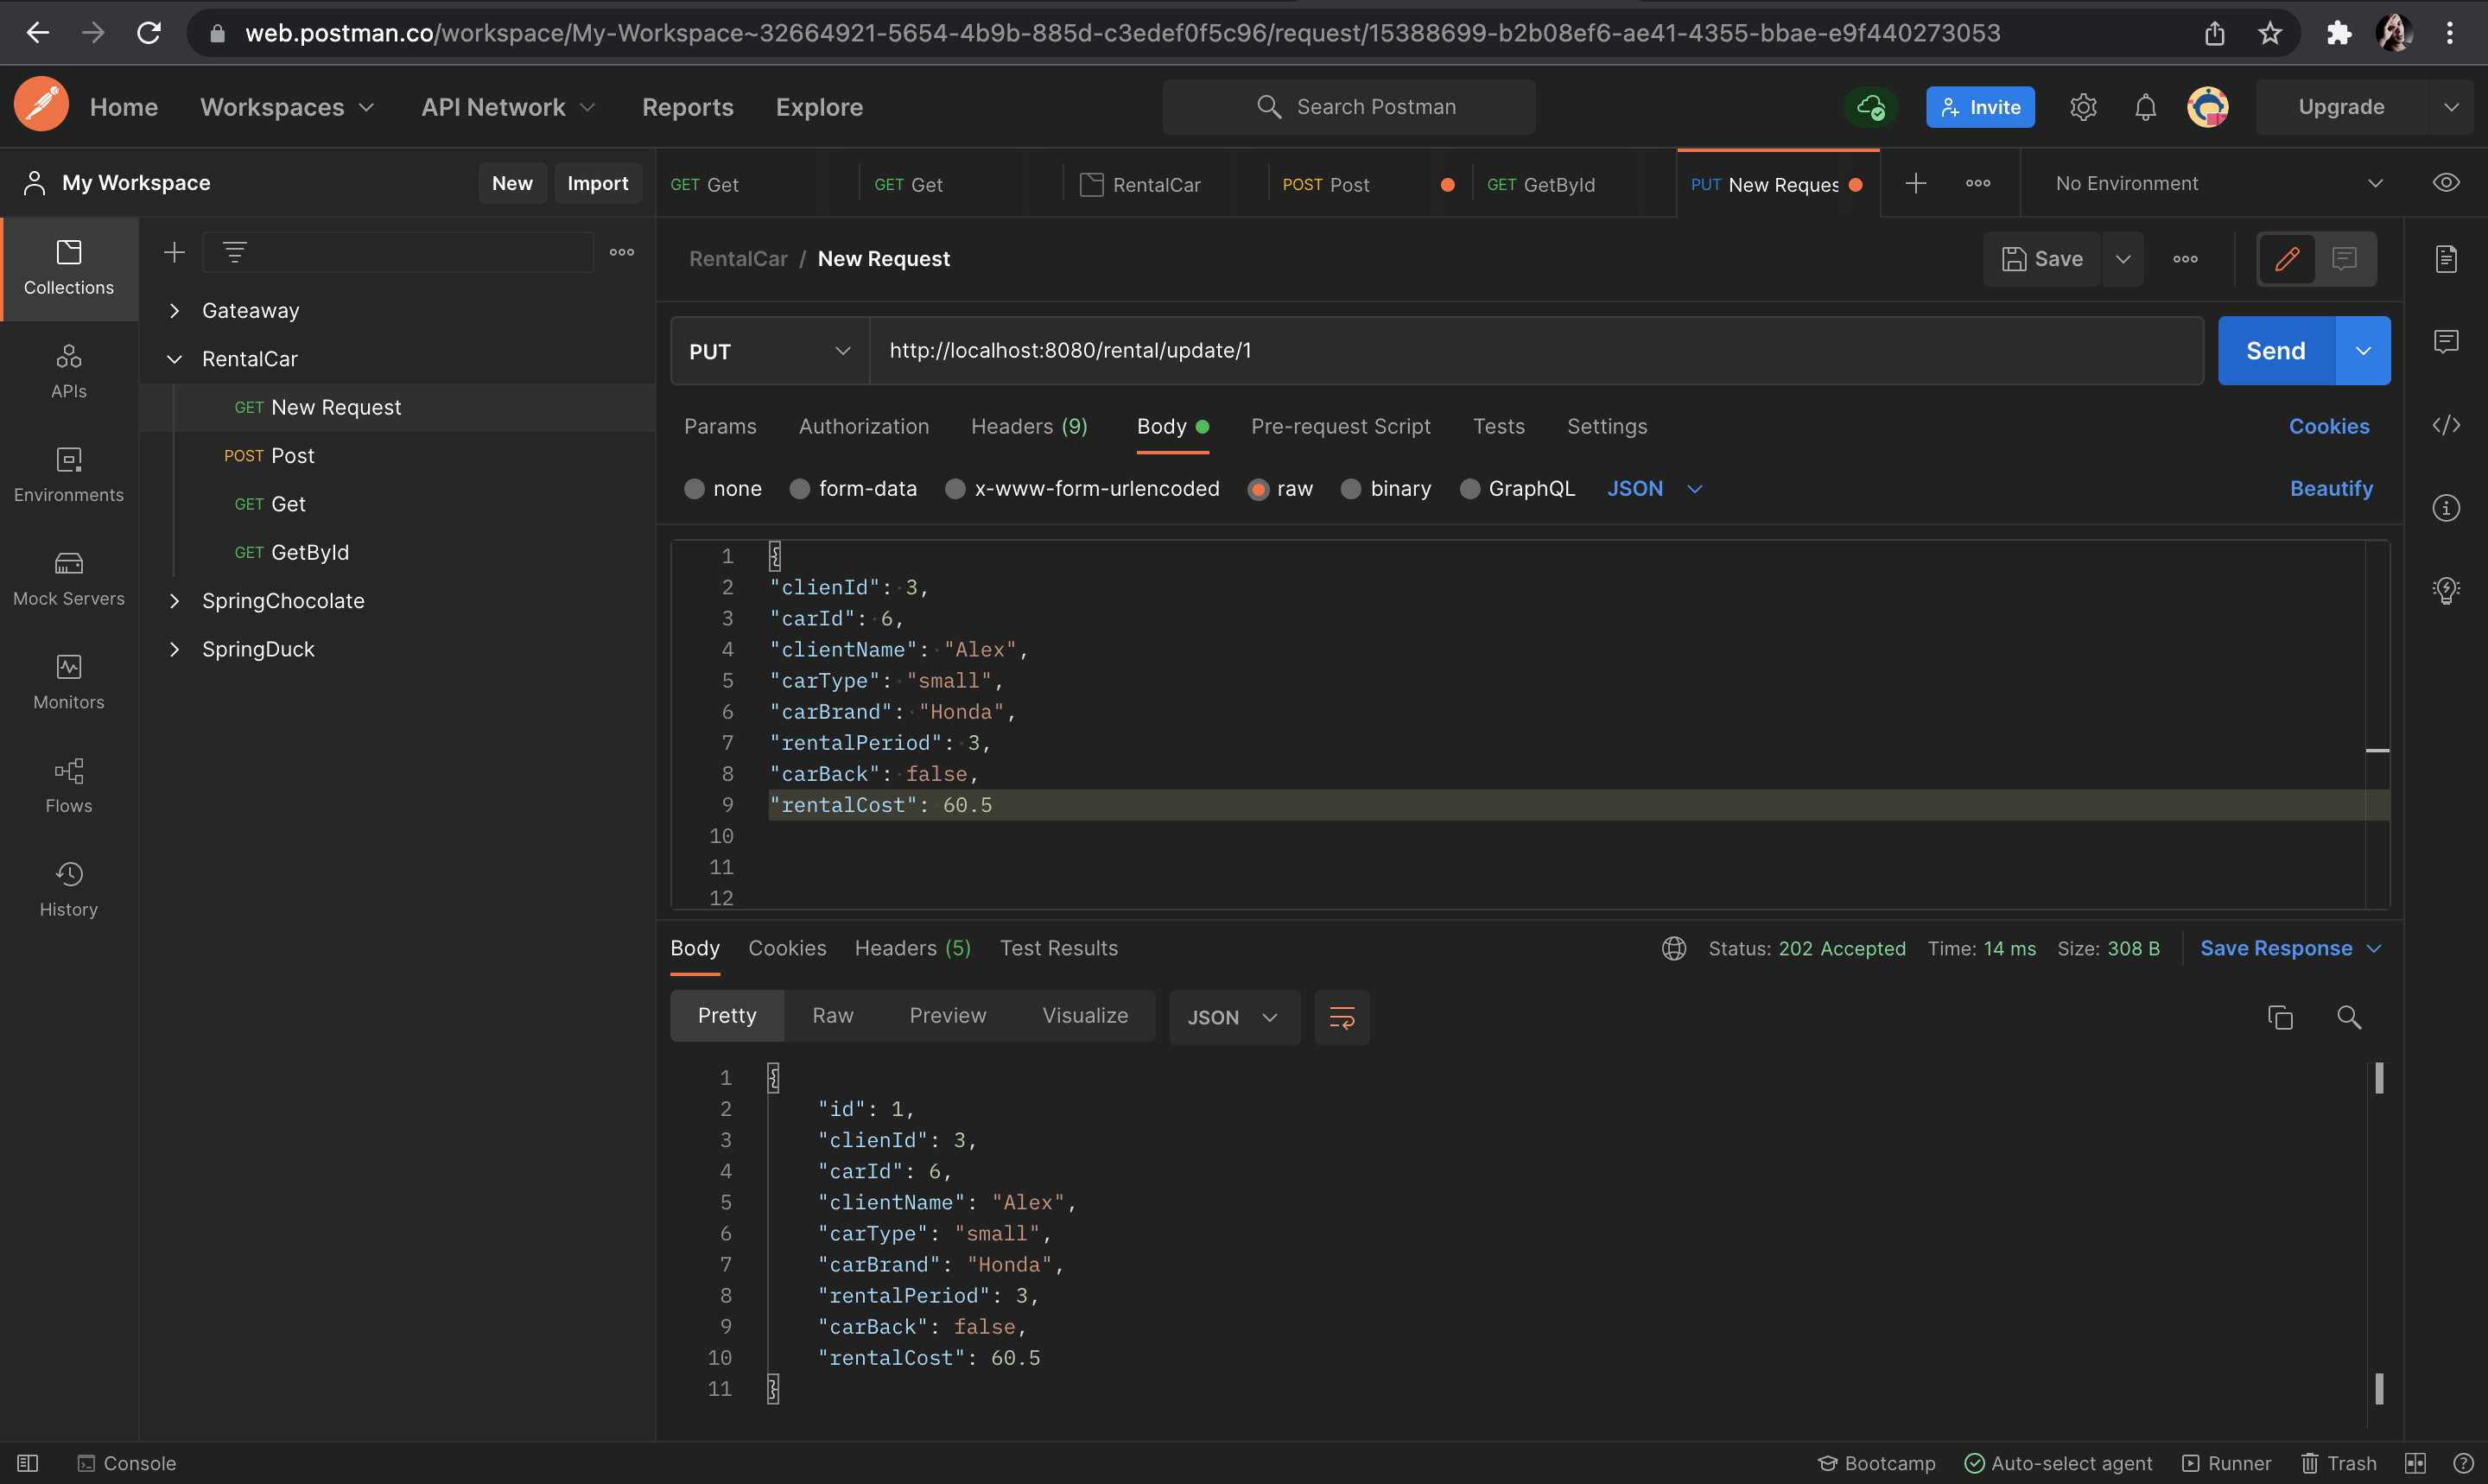2488x1484 pixels.
Task: Show environment quick look eye icon
Action: 2446,183
